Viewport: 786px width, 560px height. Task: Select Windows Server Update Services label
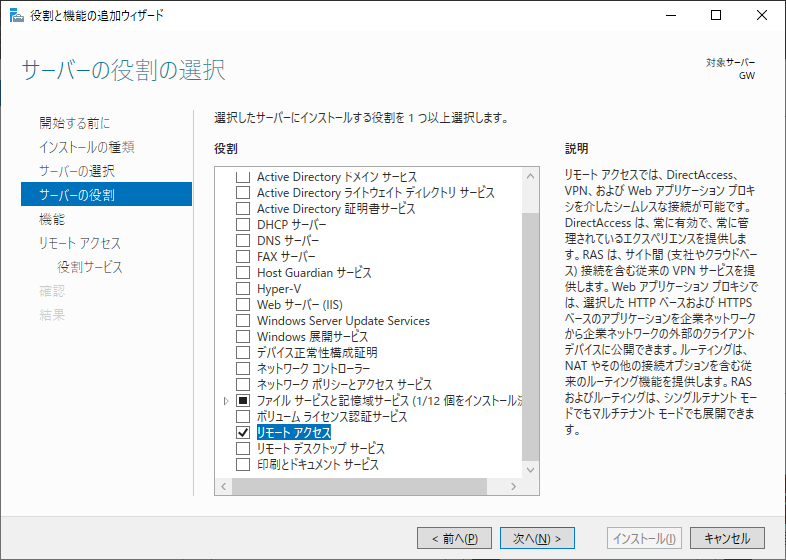[x=343, y=321]
